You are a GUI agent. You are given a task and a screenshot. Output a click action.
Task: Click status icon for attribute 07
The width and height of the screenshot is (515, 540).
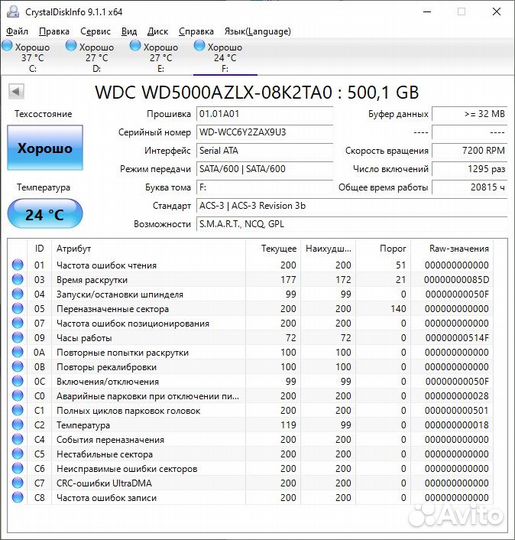pos(18,323)
